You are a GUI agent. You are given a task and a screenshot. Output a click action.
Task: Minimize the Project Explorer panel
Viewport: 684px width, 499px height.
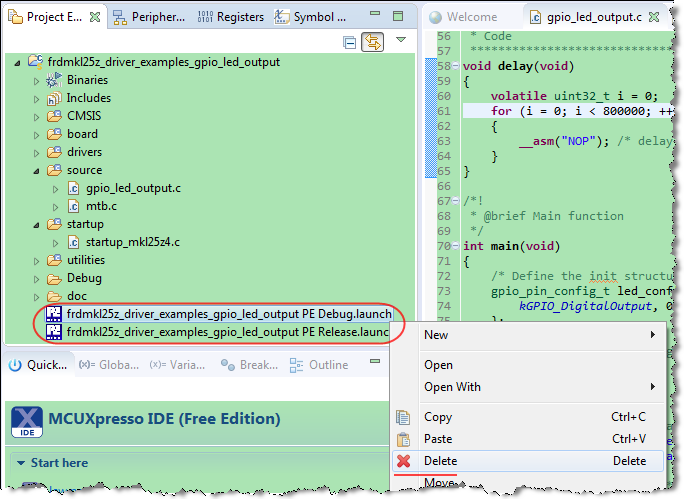(375, 14)
